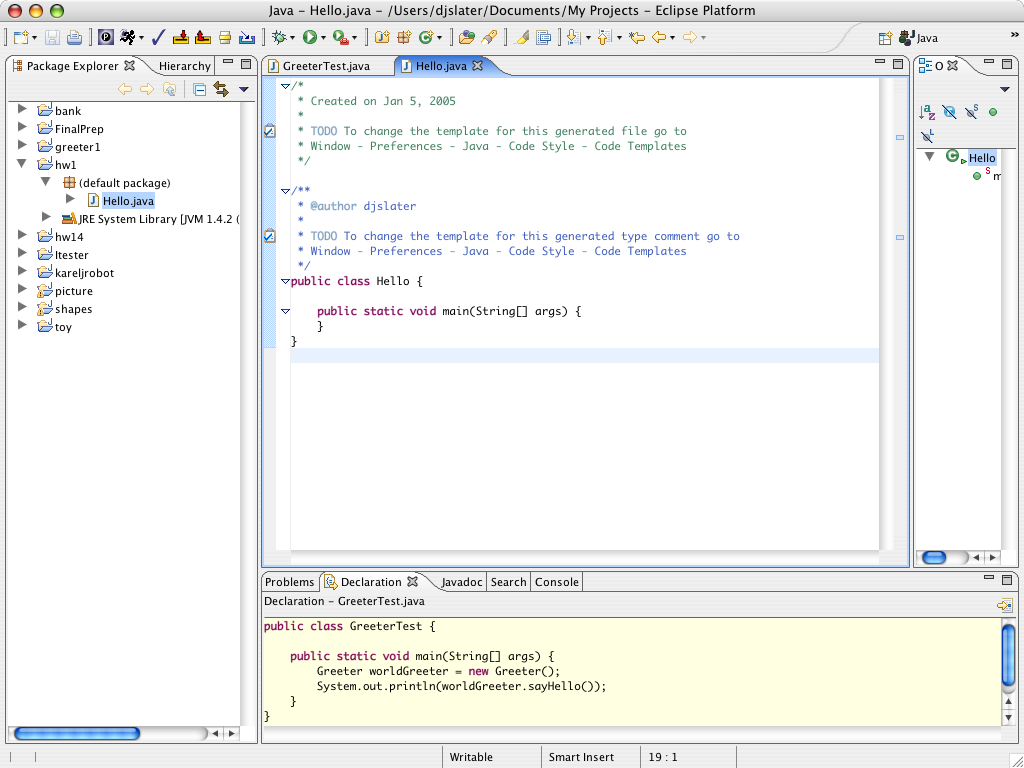Click the Declaration view vertical scrollbar thumb
Screen dimensions: 1024x768
click(x=1008, y=655)
